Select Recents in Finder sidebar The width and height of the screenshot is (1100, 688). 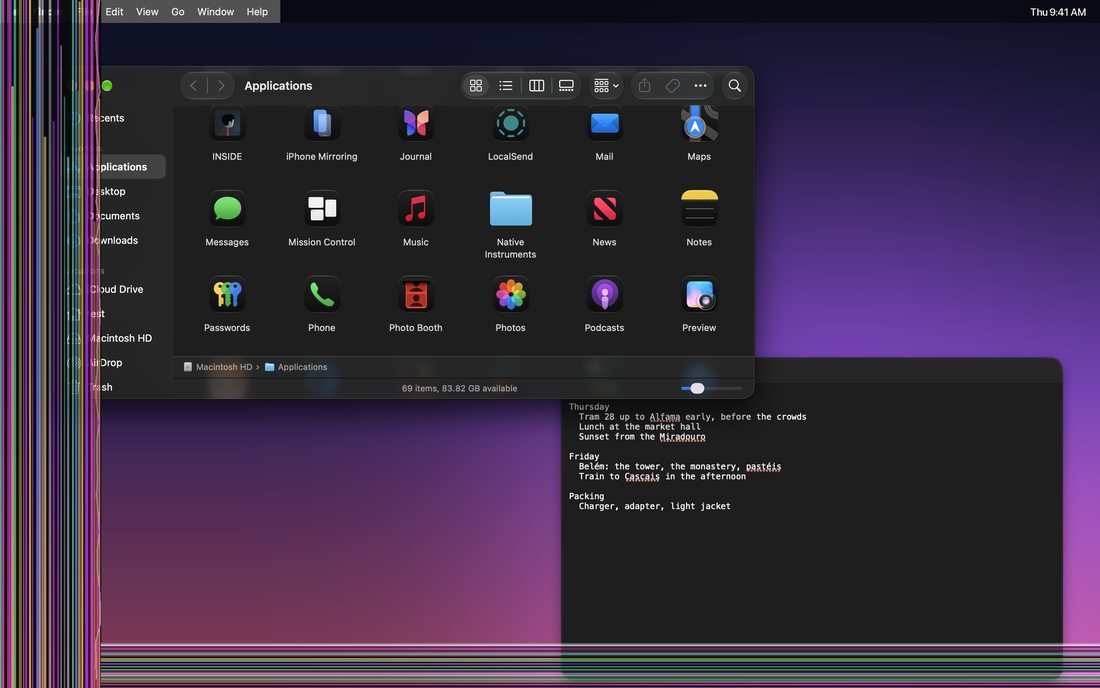[x=114, y=118]
